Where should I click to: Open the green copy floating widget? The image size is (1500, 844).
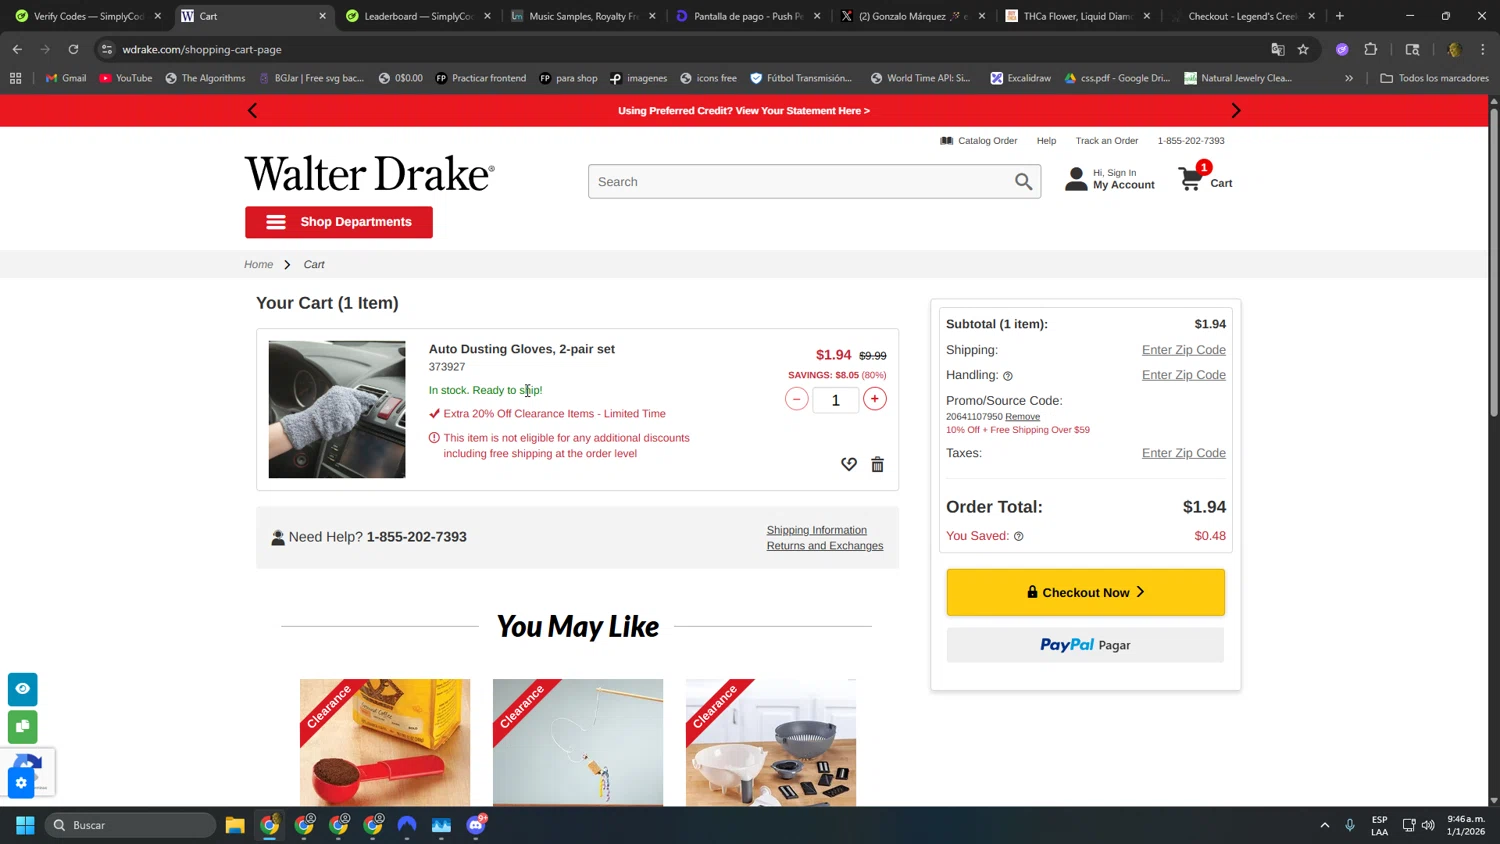pyautogui.click(x=22, y=726)
